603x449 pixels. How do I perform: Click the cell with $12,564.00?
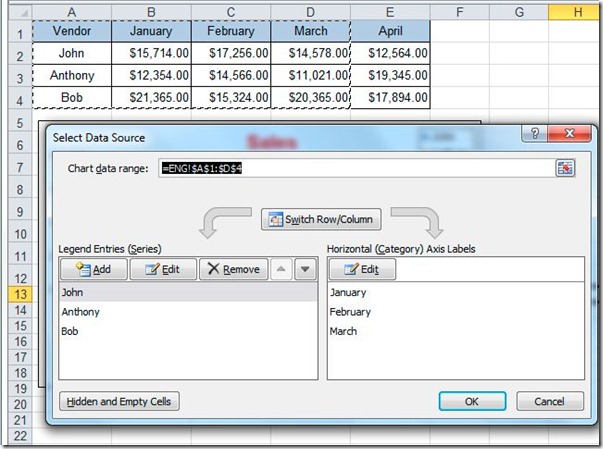[390, 53]
